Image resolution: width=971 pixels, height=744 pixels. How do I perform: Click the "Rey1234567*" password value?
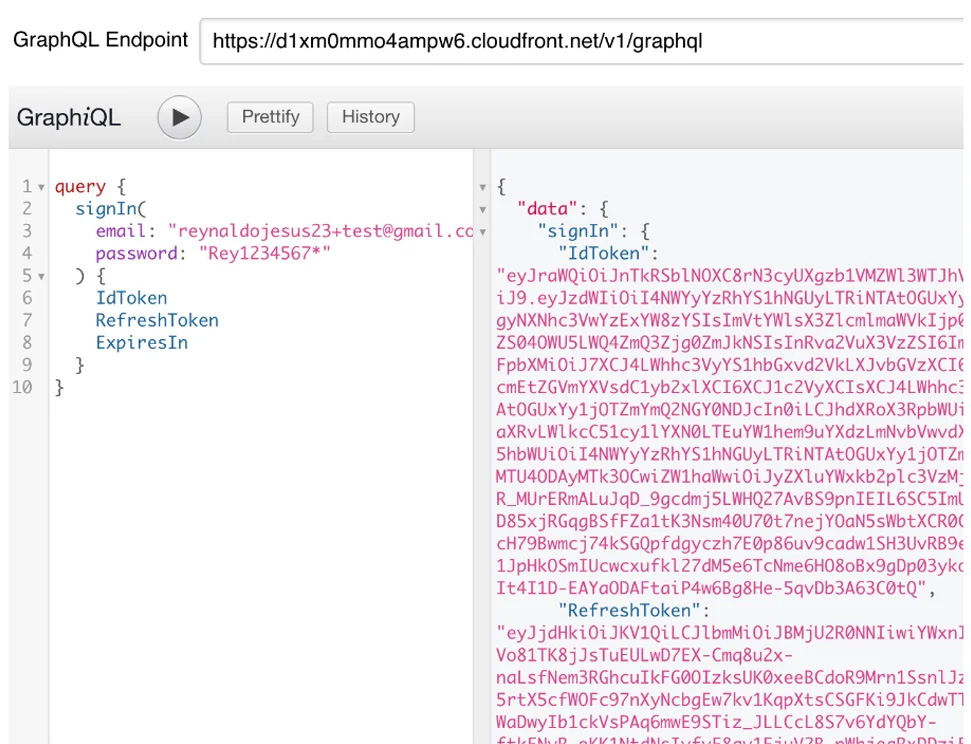pyautogui.click(x=264, y=253)
